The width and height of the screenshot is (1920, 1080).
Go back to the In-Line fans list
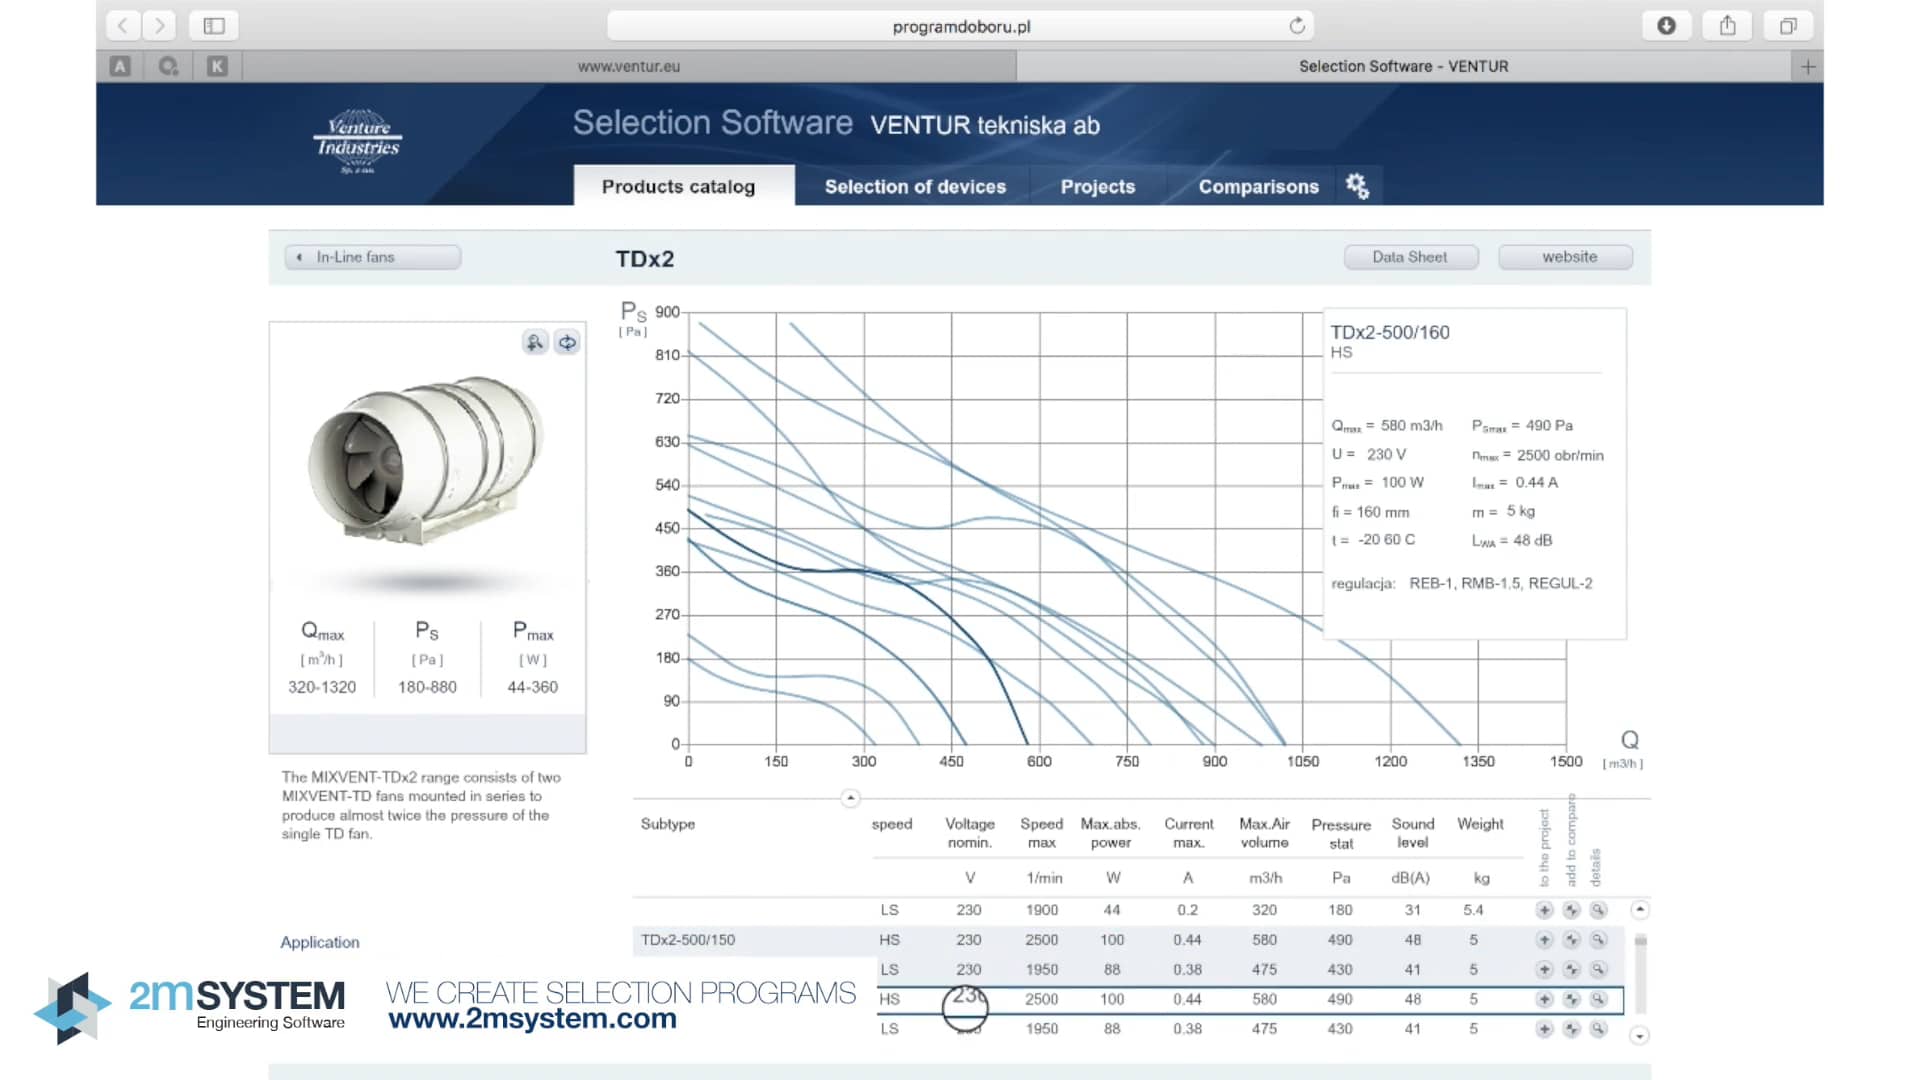[371, 257]
